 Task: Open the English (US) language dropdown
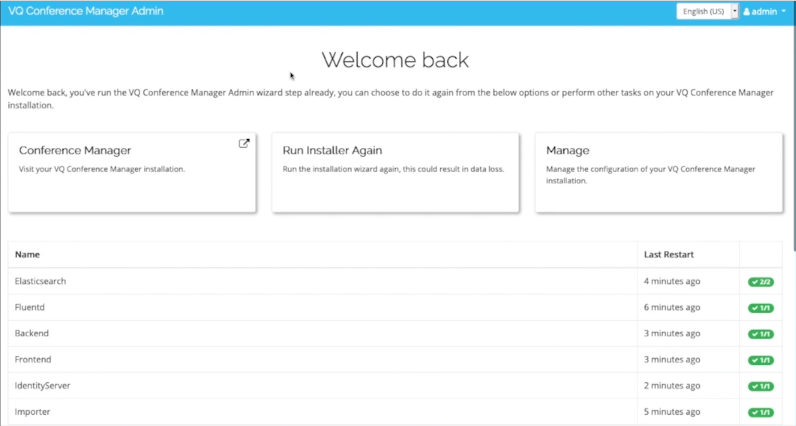[x=707, y=11]
